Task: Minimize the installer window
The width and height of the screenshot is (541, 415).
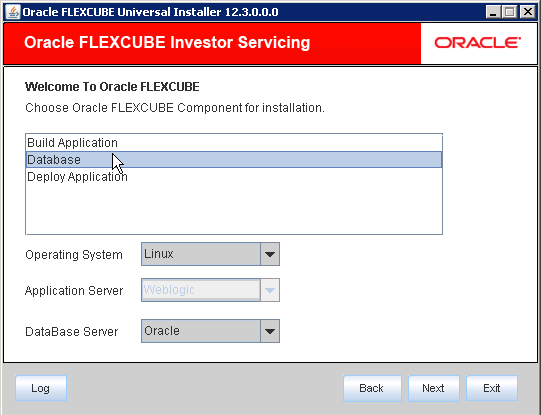Action: click(493, 12)
